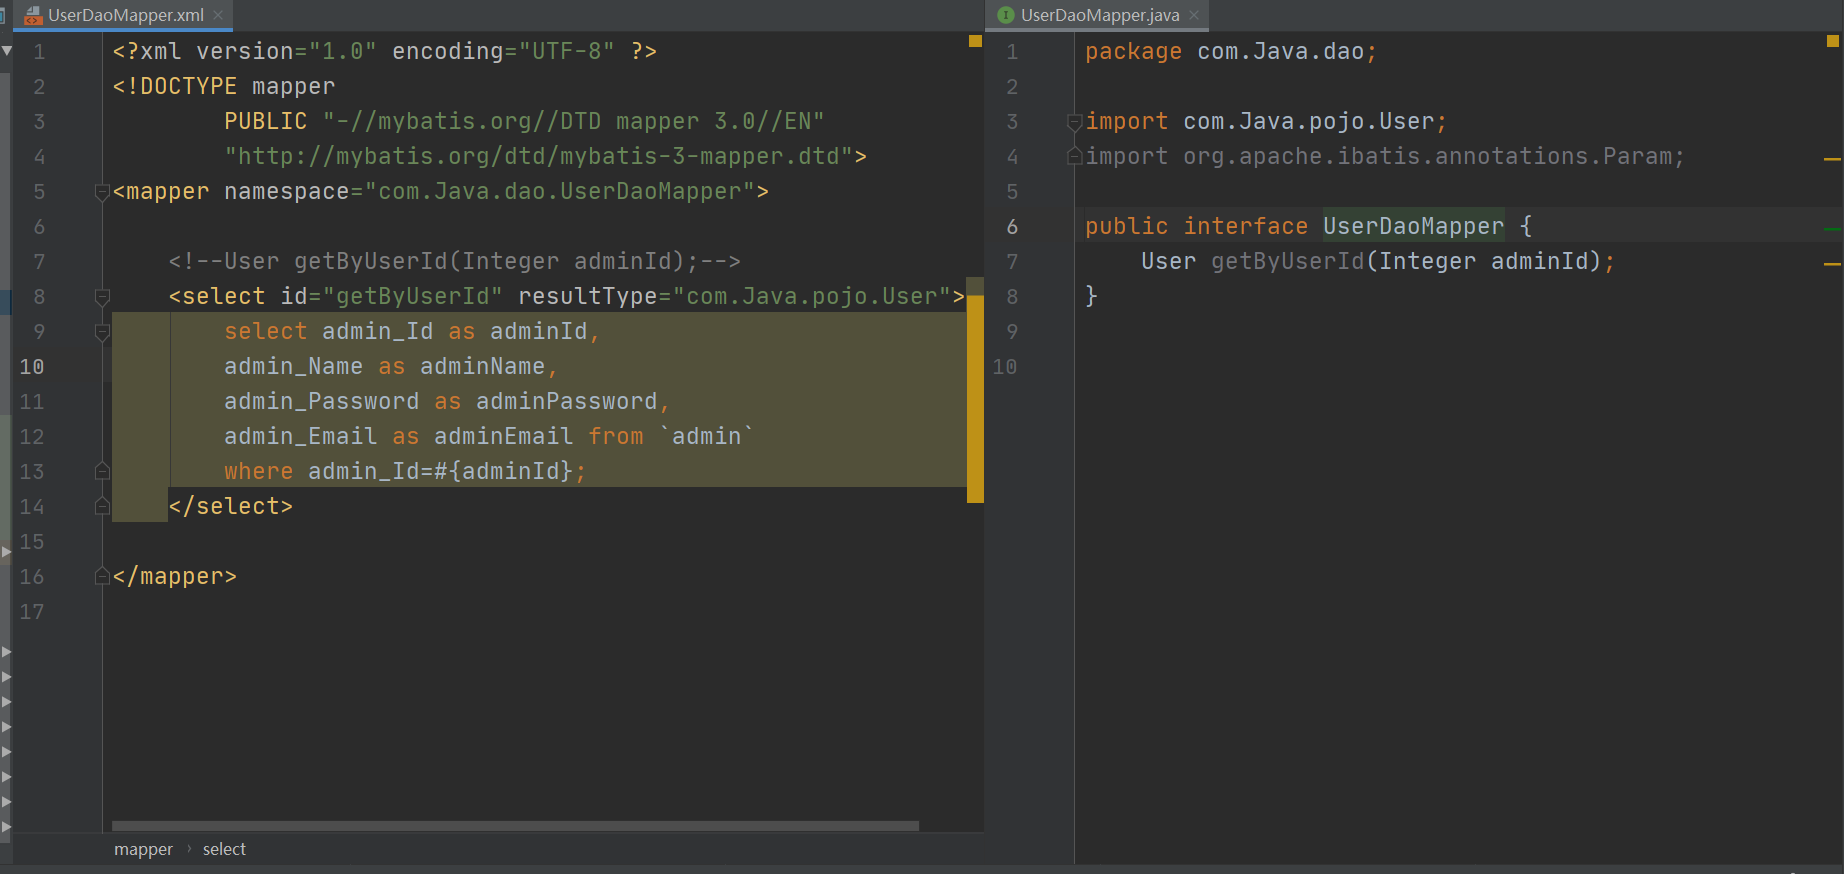Click the interface name UserDaoMapper in Java editor
This screenshot has height=874, width=1844.
tap(1413, 226)
